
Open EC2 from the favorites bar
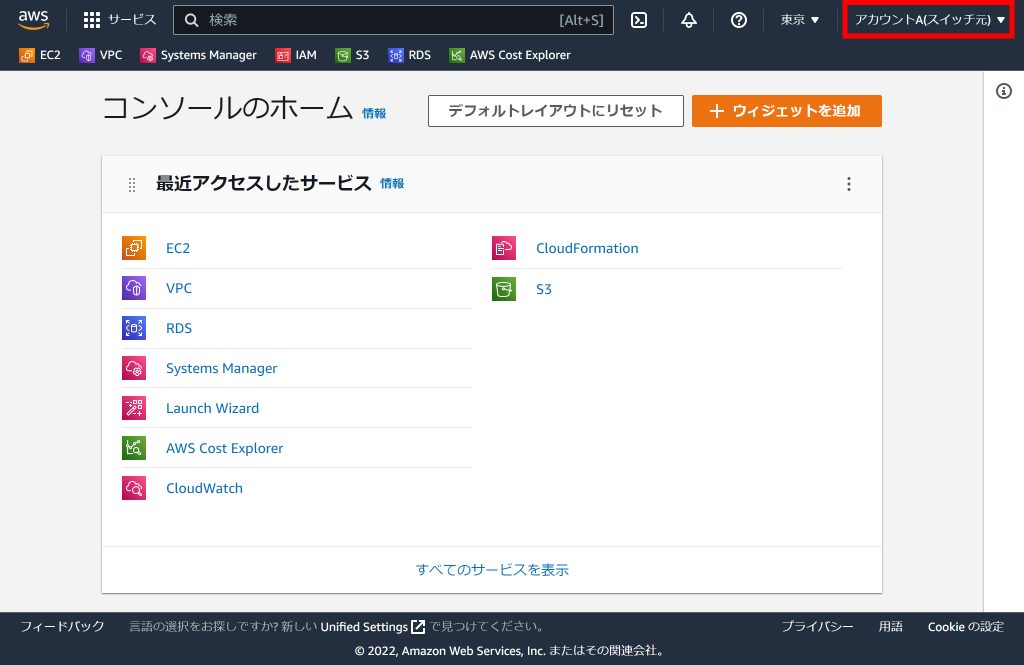coord(40,56)
